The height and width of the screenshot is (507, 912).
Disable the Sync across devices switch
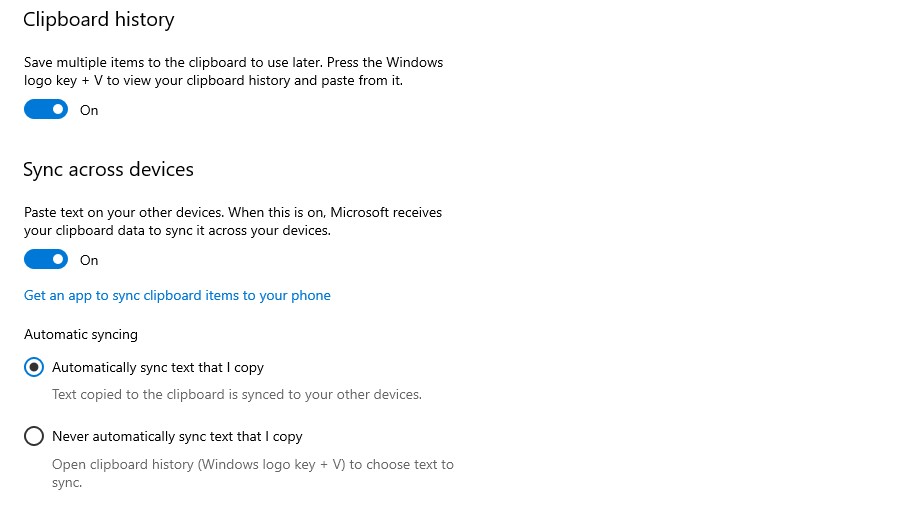(46, 259)
